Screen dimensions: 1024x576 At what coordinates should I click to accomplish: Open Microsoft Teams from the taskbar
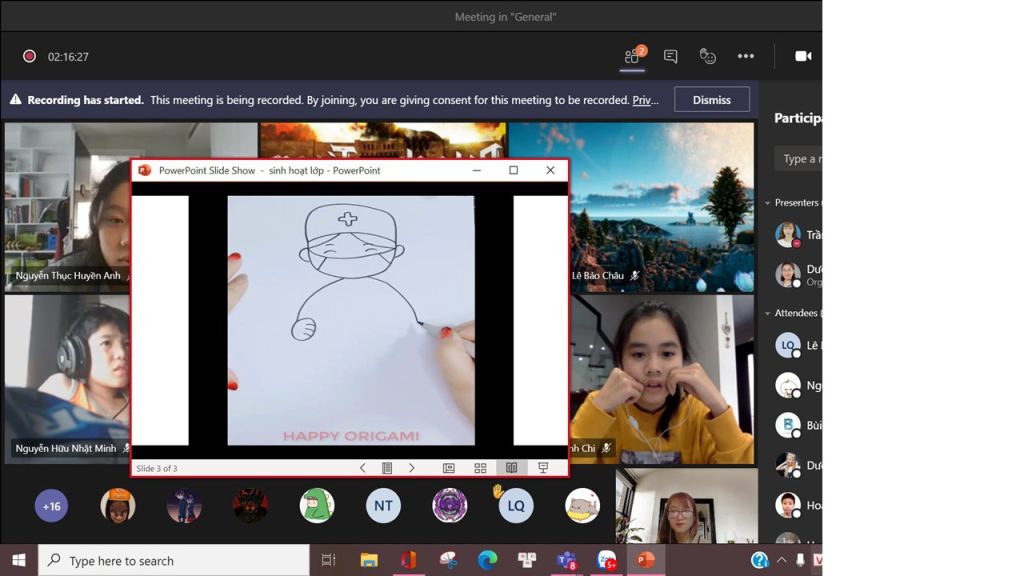[566, 560]
